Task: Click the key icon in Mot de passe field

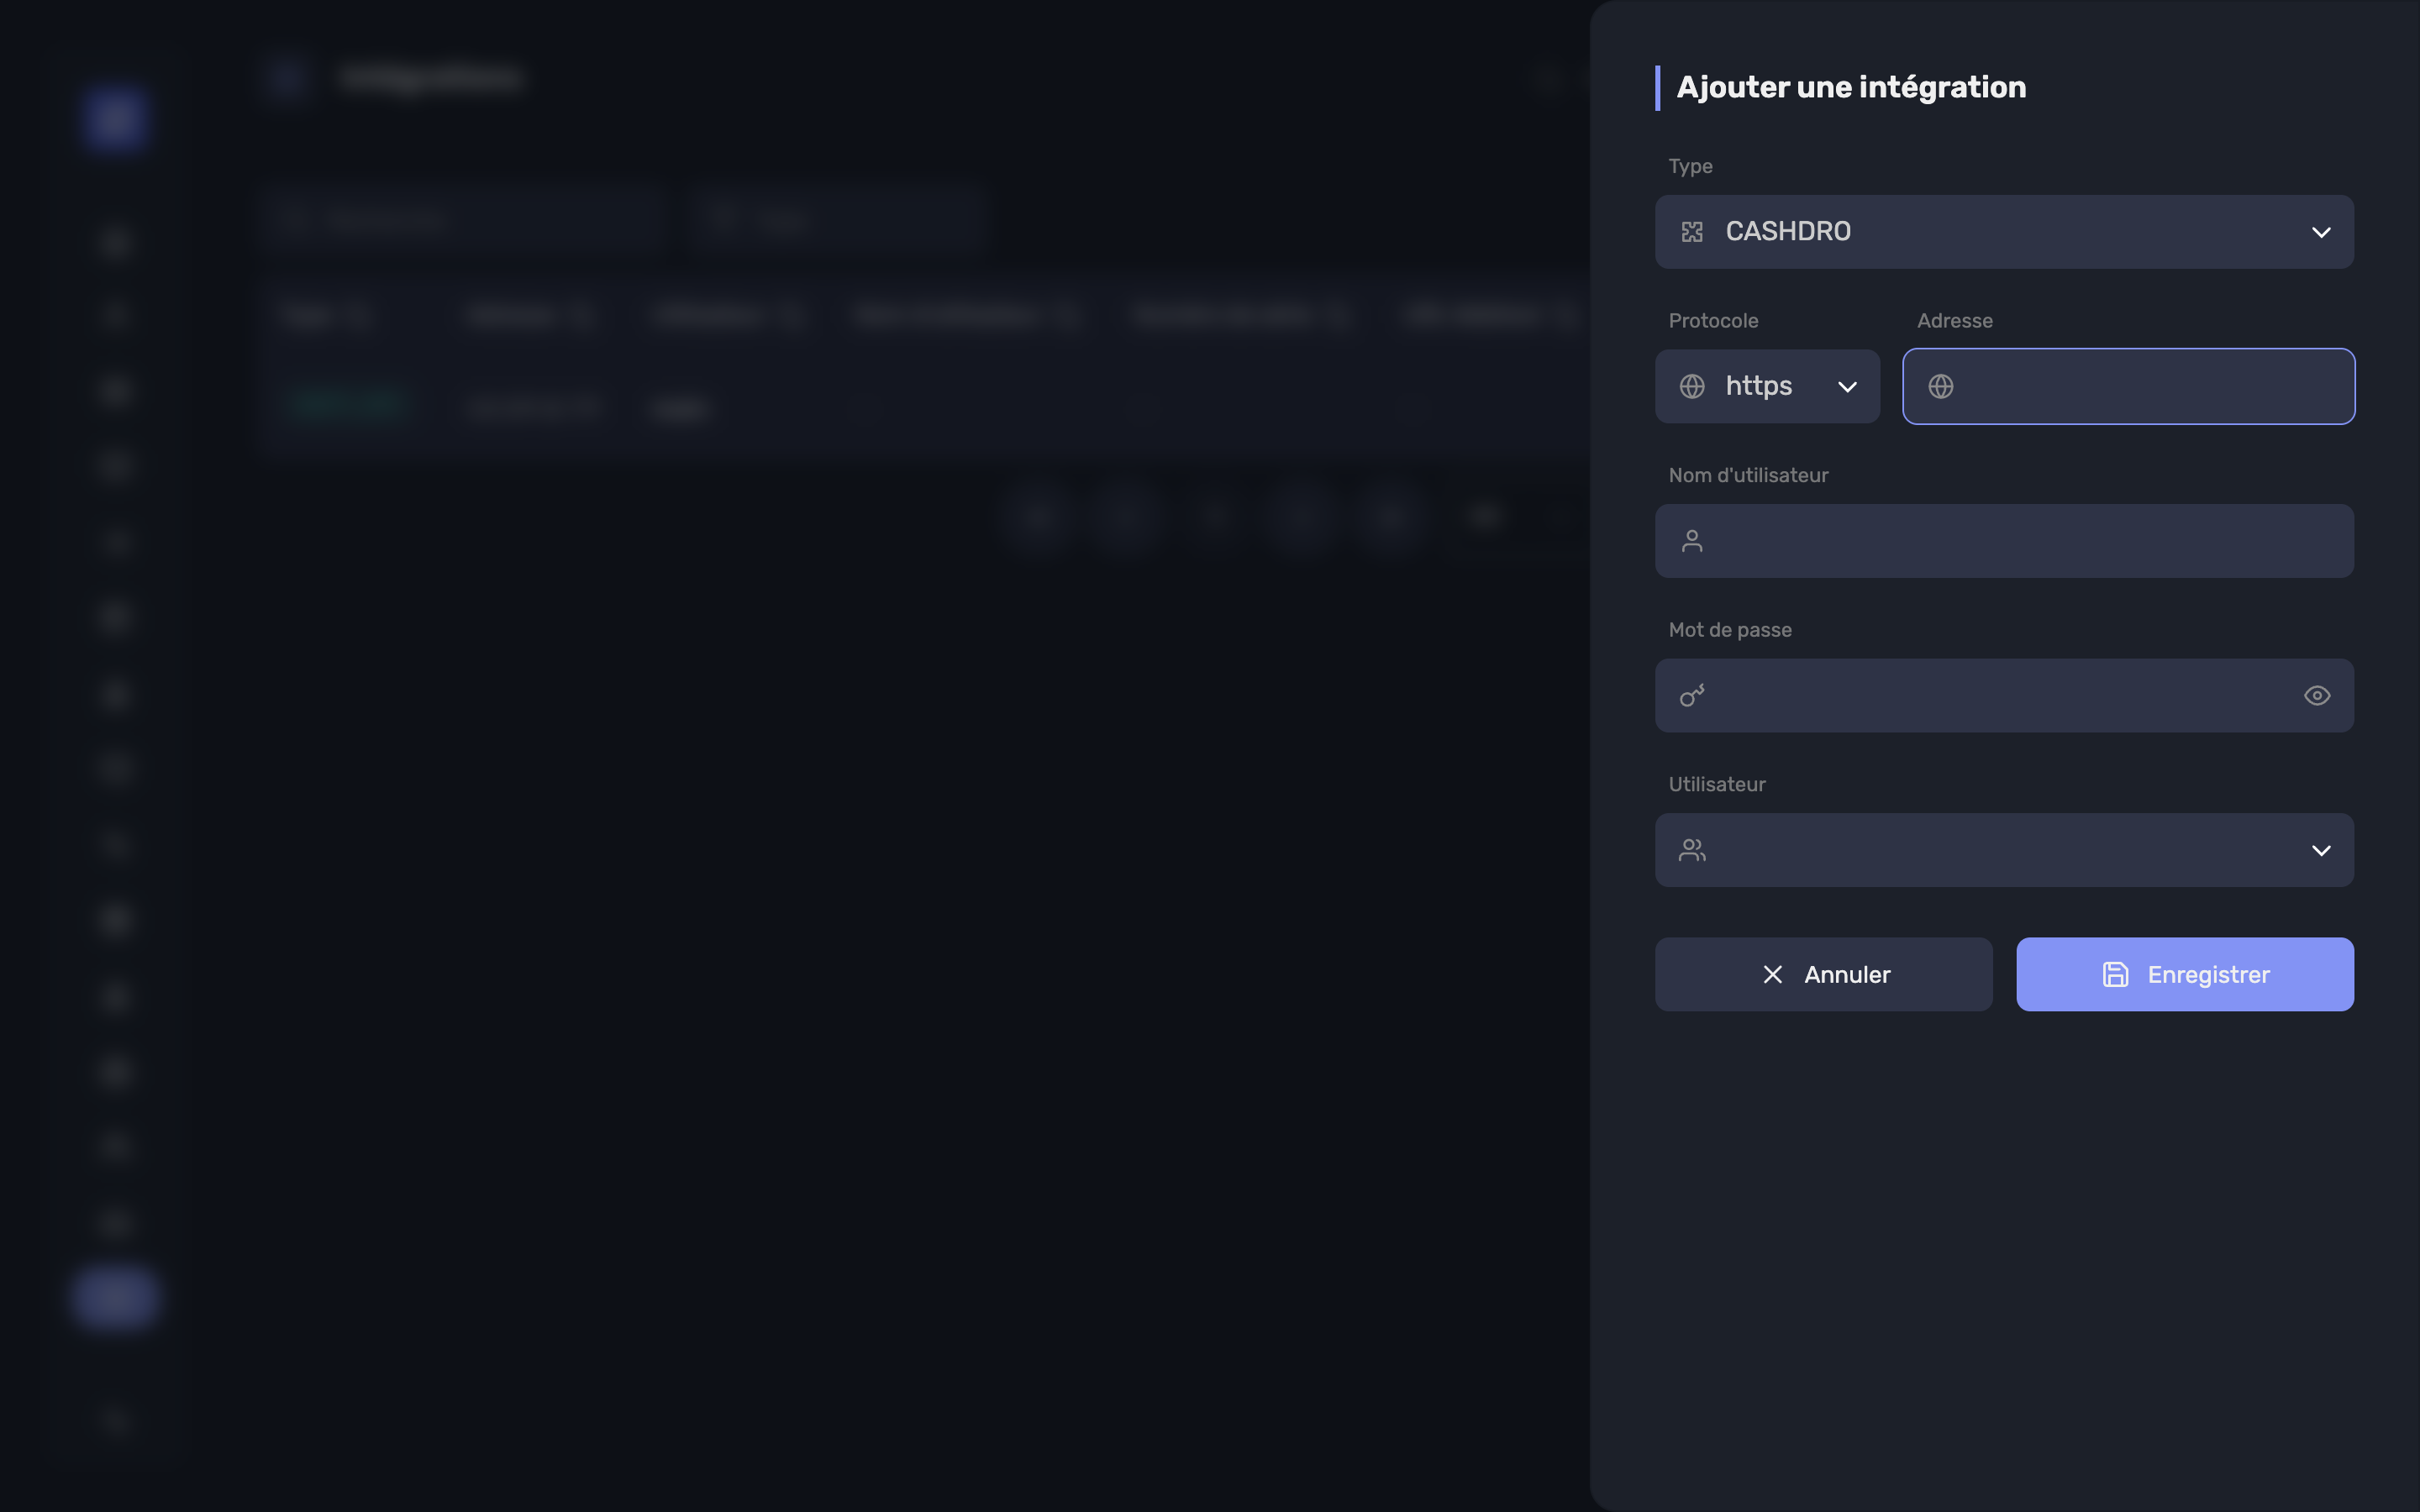Action: point(1692,695)
